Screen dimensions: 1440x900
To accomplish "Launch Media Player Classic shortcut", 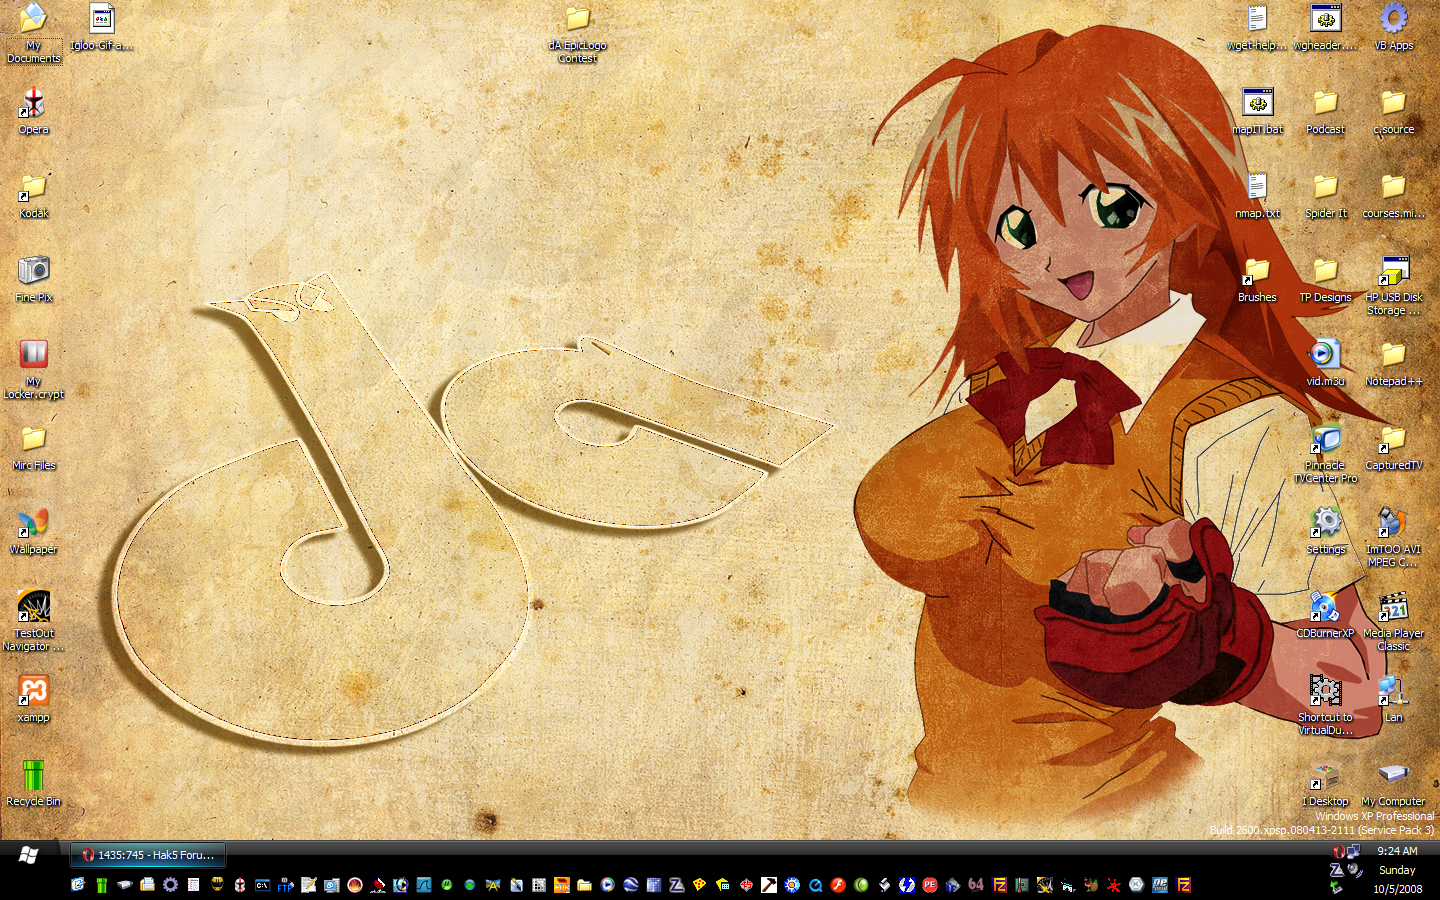I will (1393, 621).
